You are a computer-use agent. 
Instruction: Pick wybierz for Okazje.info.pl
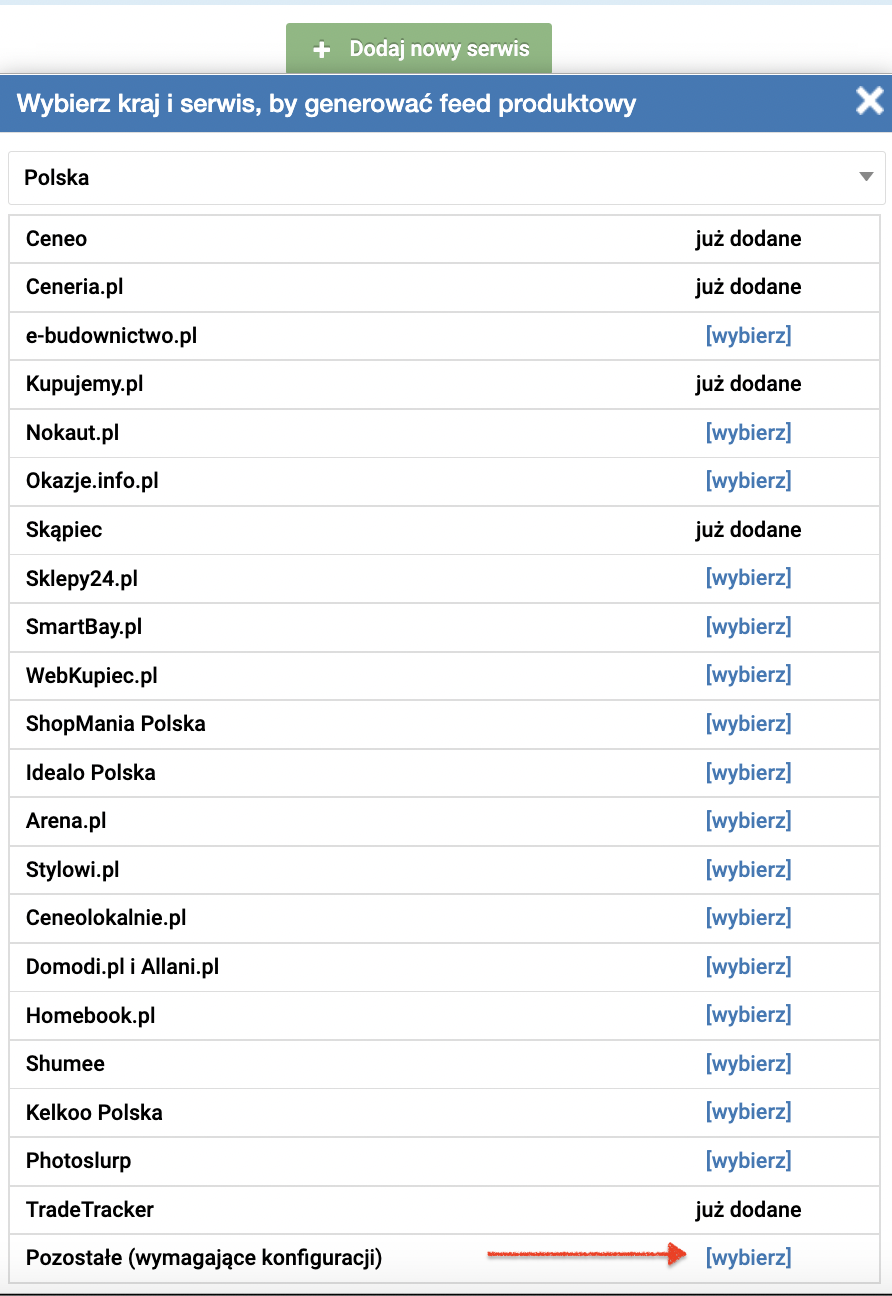748,481
